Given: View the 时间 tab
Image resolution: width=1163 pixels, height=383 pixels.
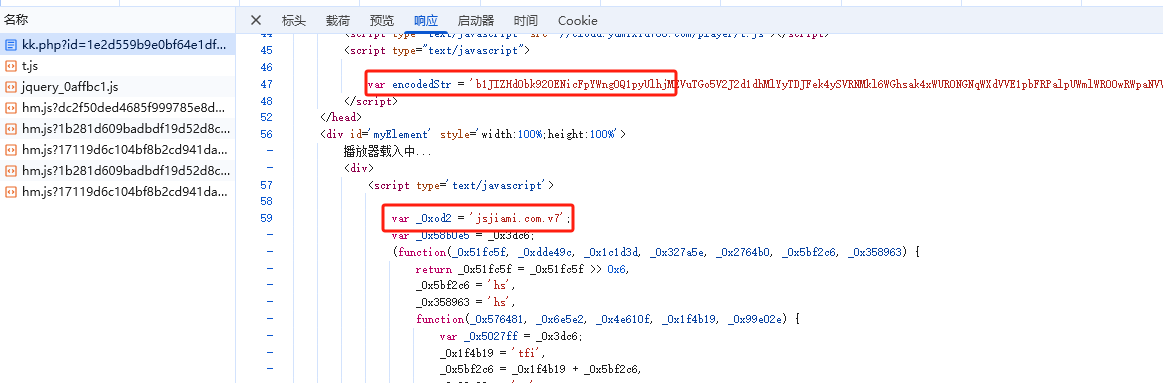Looking at the screenshot, I should pos(526,20).
